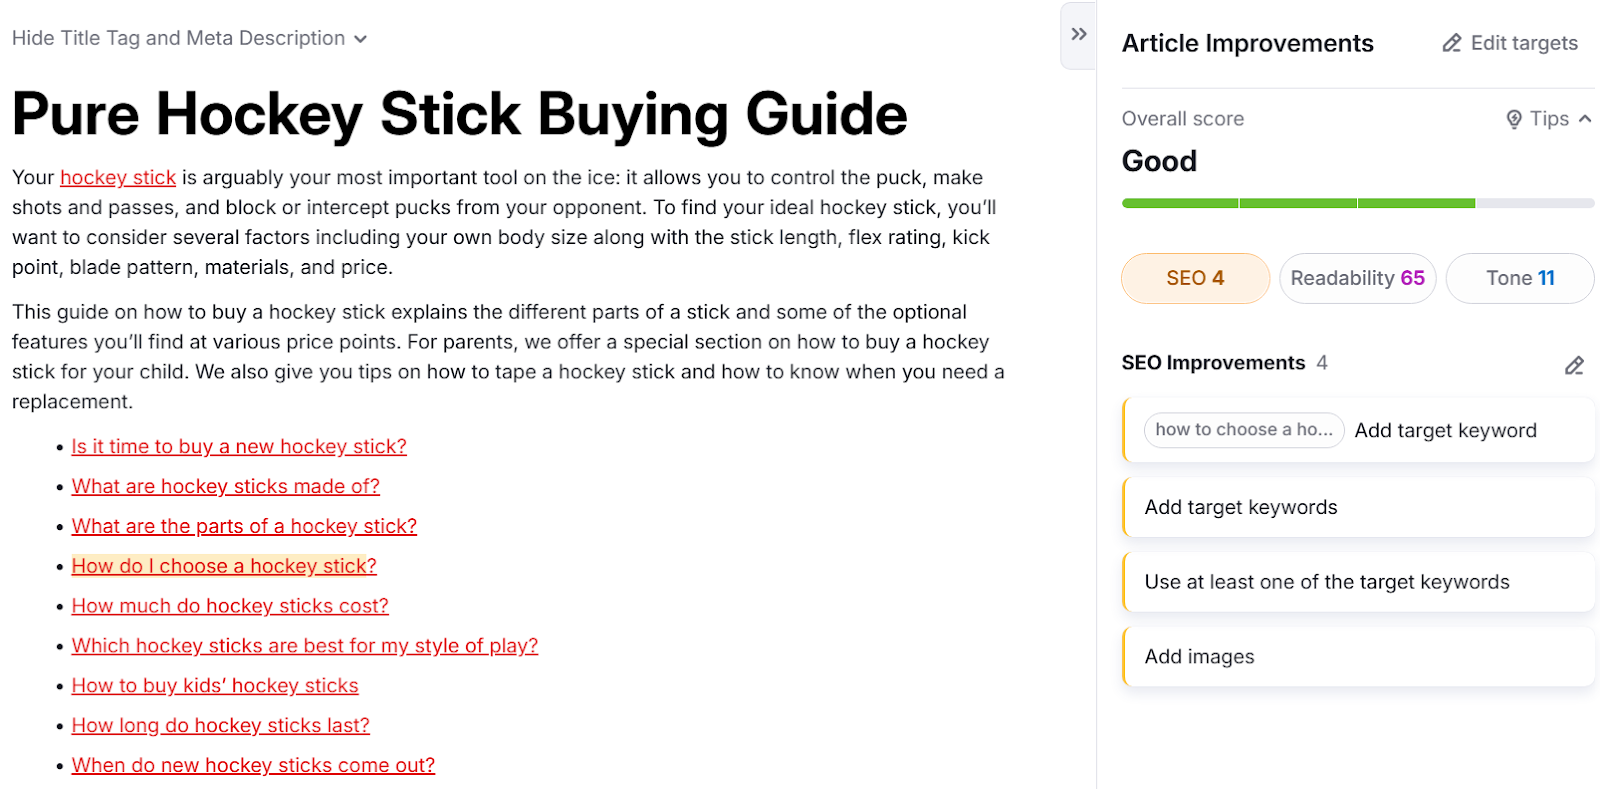Click 'How to buy kids' hockey sticks' link

pos(215,685)
